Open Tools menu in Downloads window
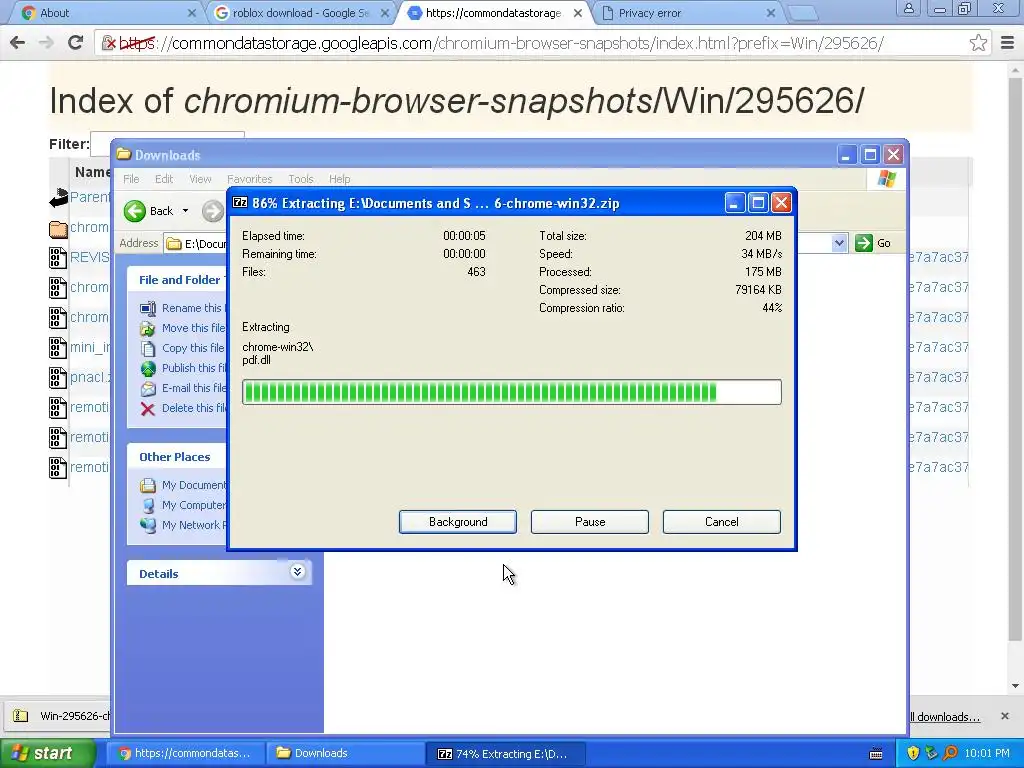Viewport: 1024px width, 768px height. (x=301, y=178)
